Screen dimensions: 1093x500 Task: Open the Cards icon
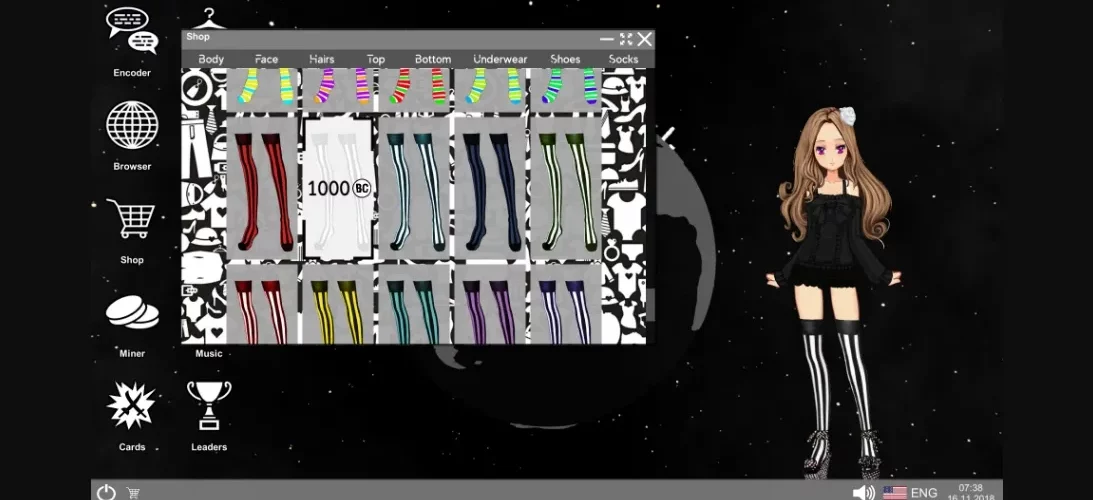[132, 406]
